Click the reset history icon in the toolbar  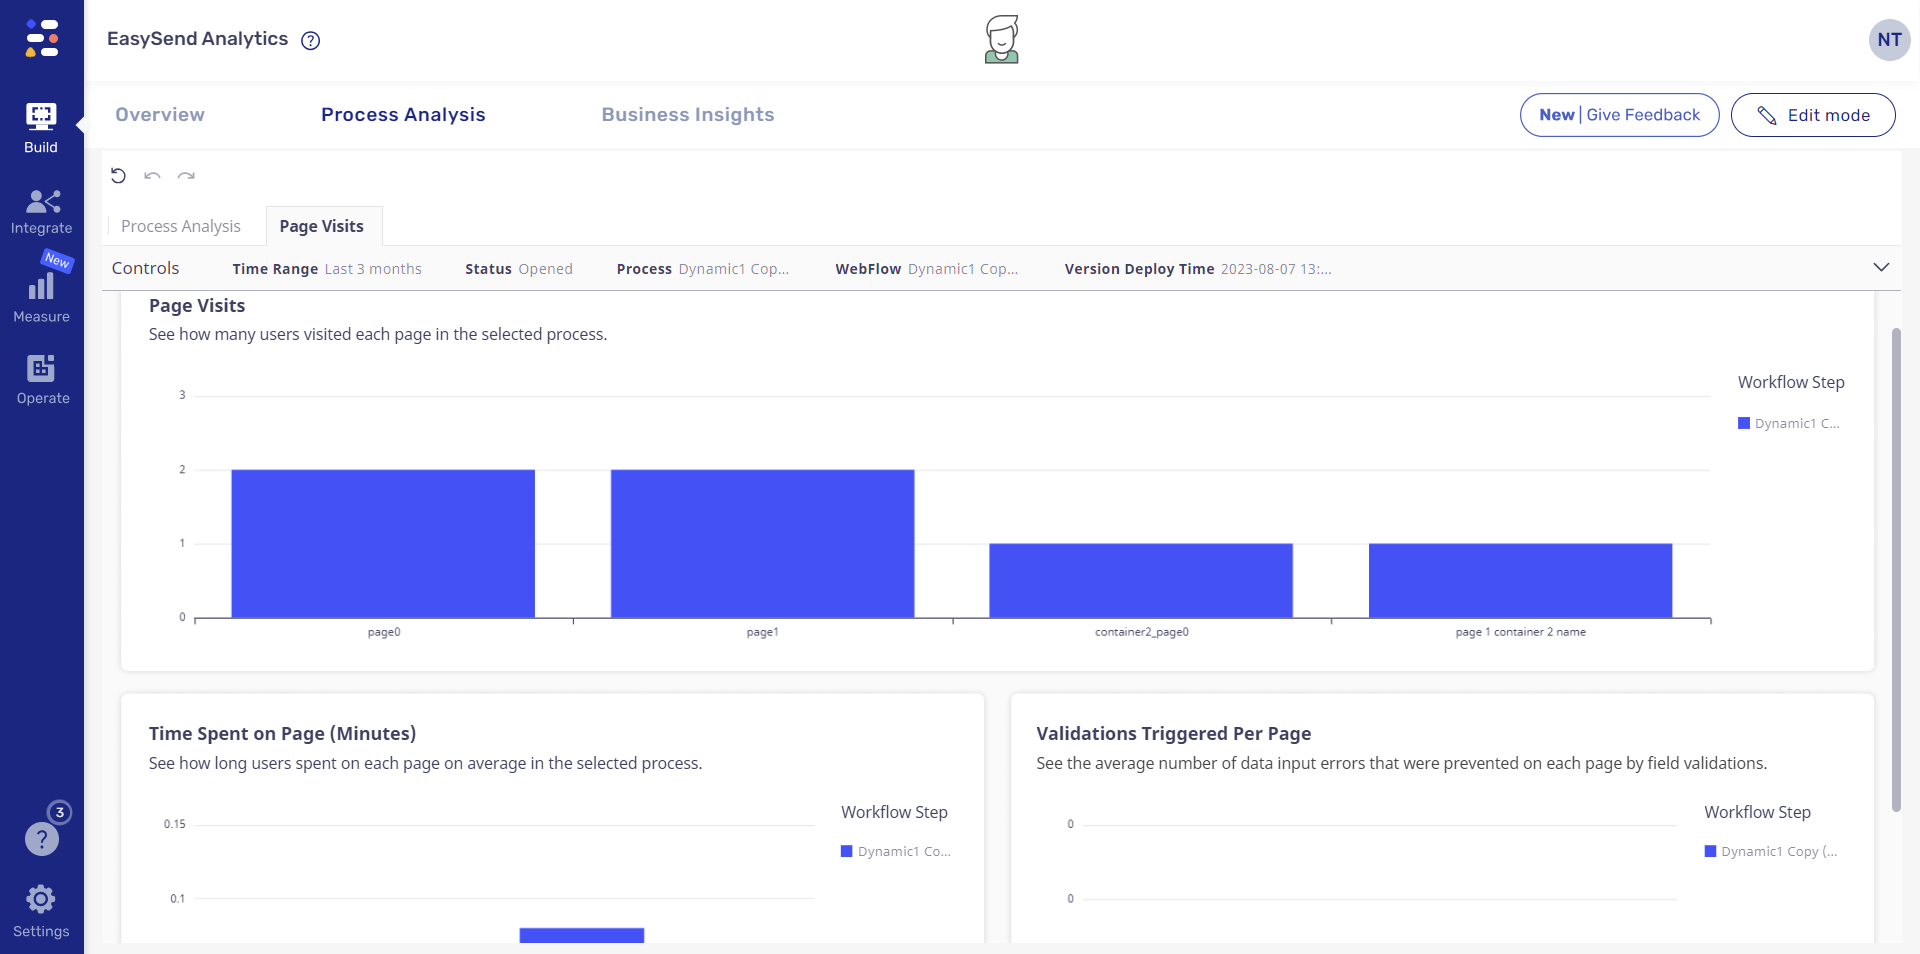click(x=118, y=175)
